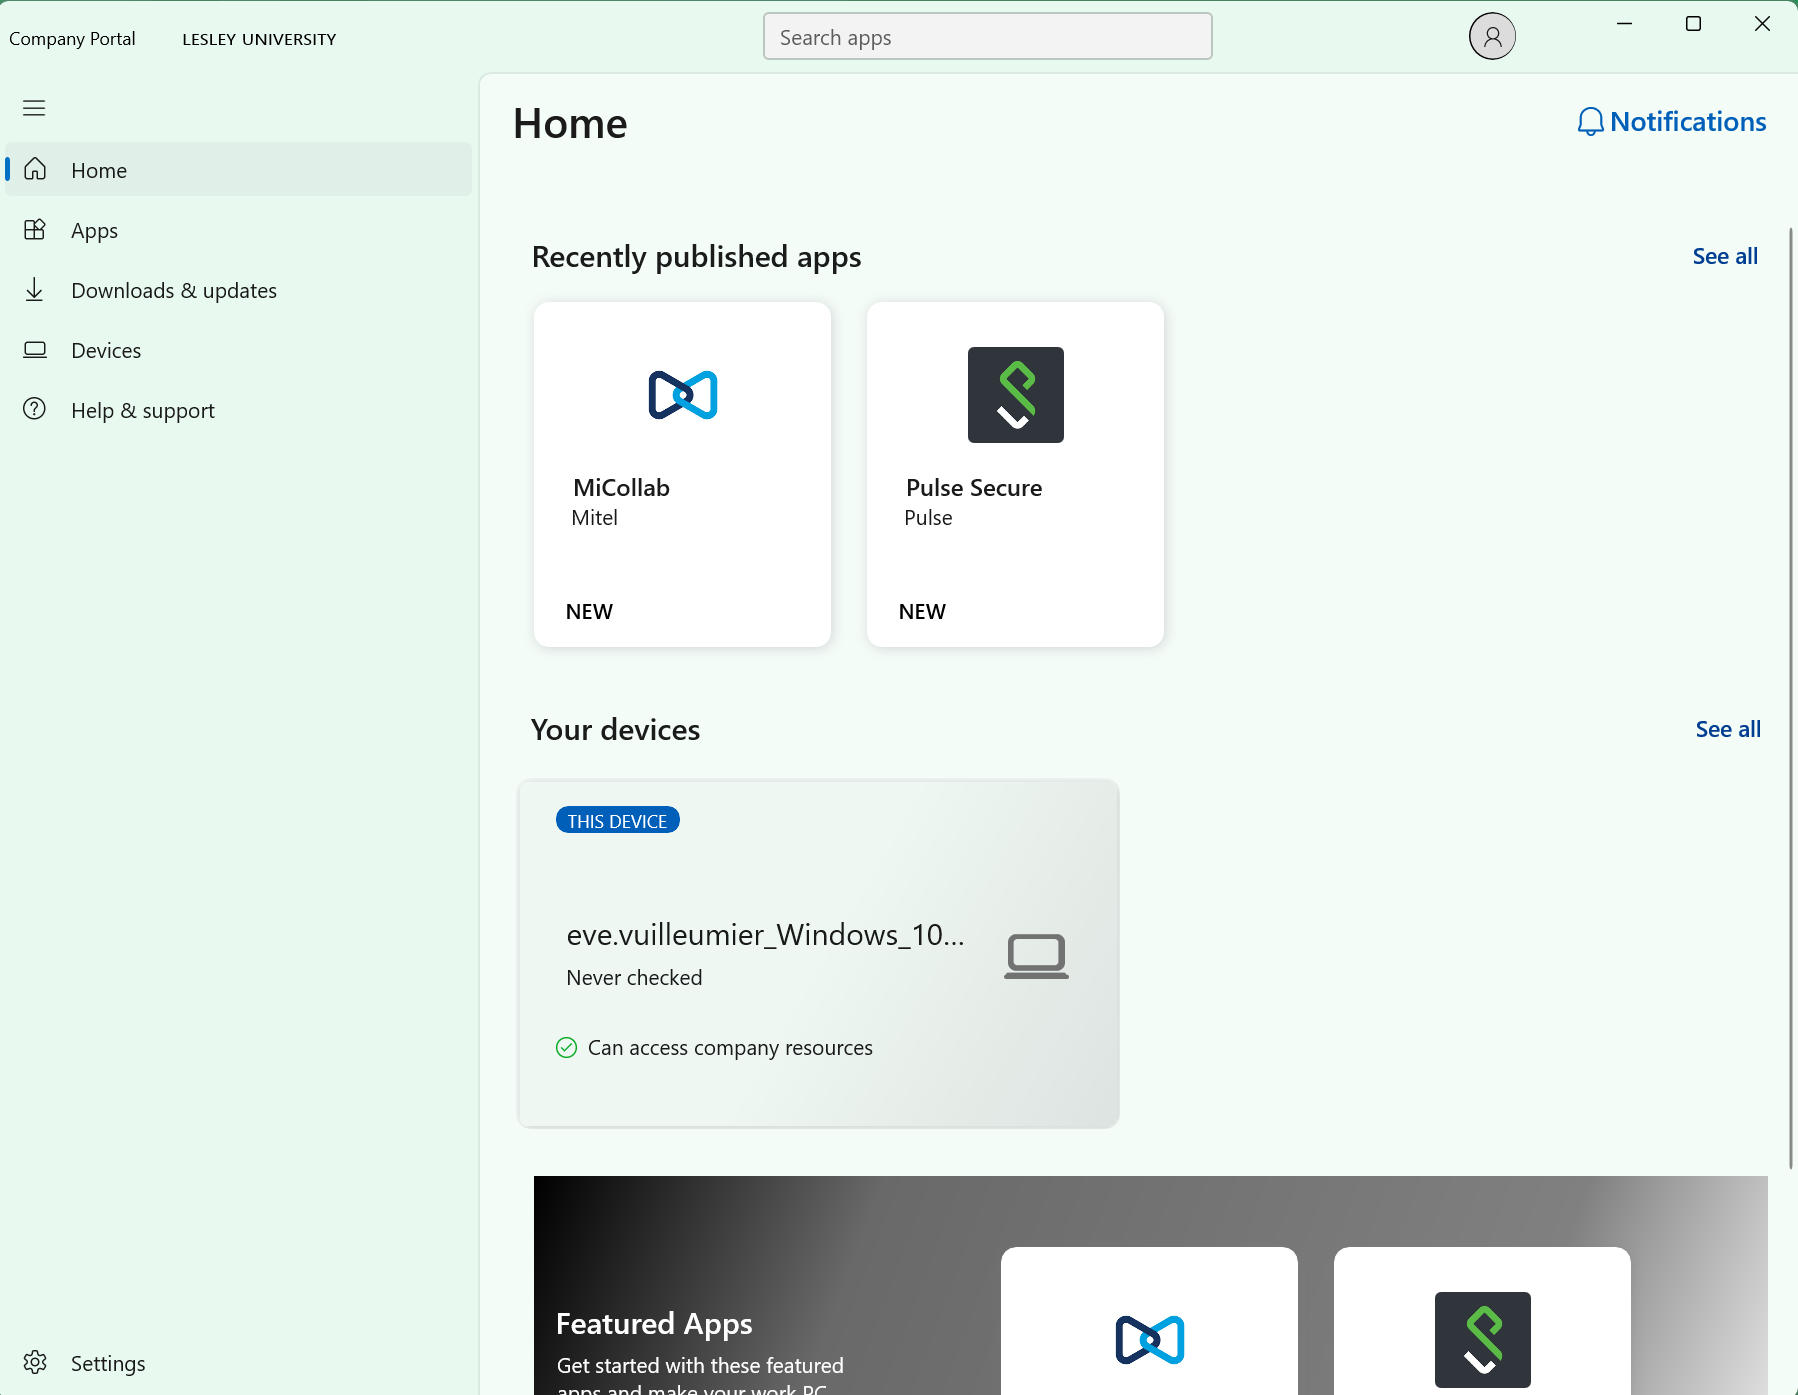Maximize the Company Portal window
This screenshot has height=1395, width=1798.
click(1693, 24)
